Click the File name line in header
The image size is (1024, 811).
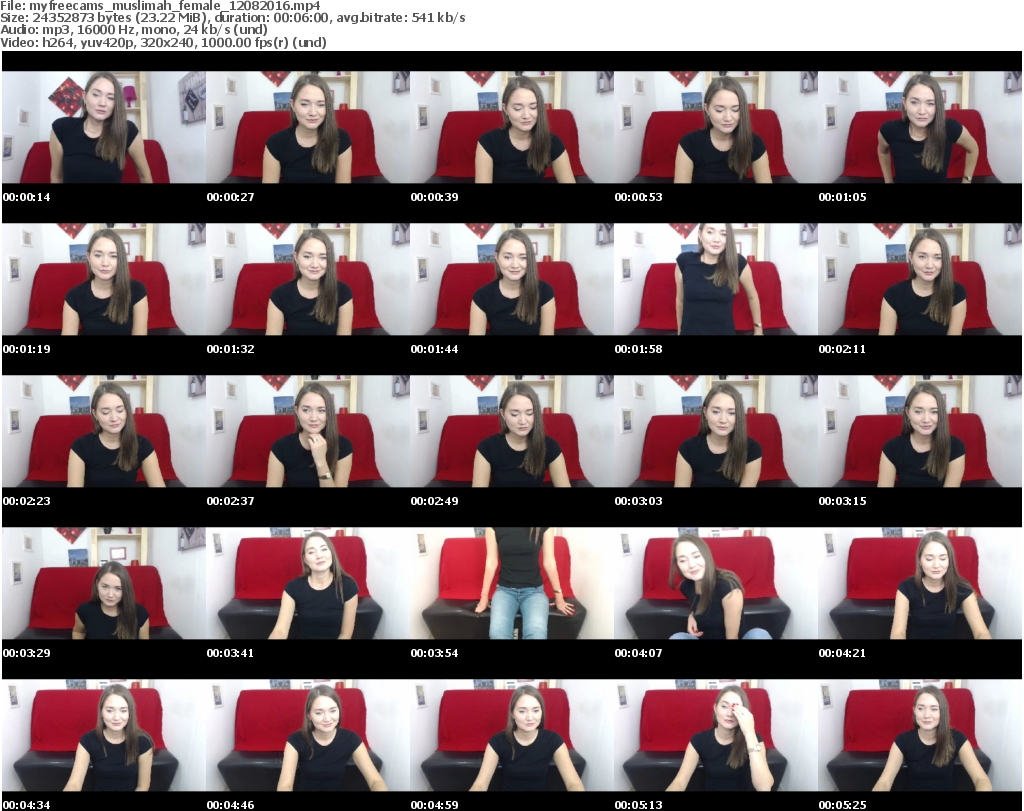click(160, 6)
